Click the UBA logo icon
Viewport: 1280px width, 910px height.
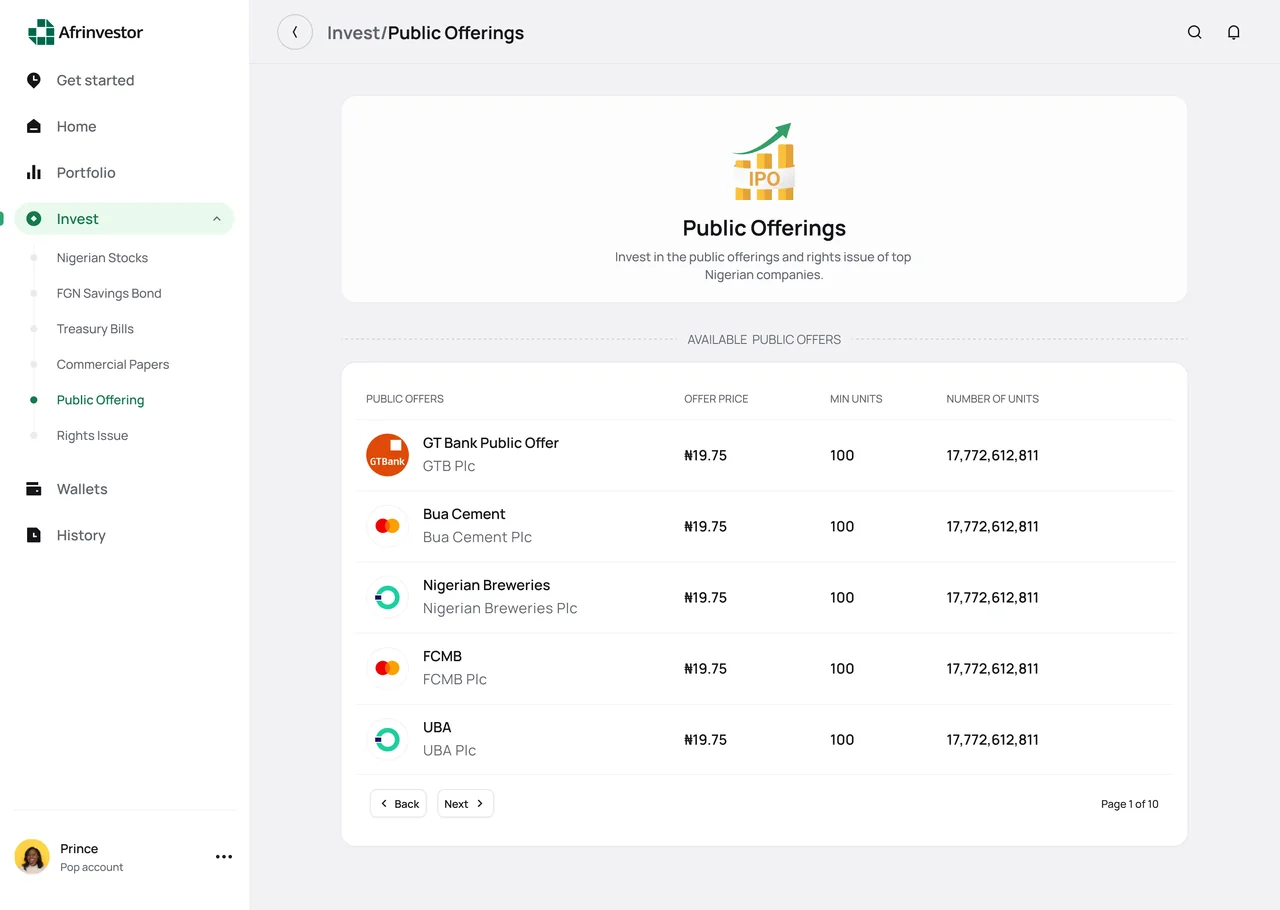coord(387,739)
